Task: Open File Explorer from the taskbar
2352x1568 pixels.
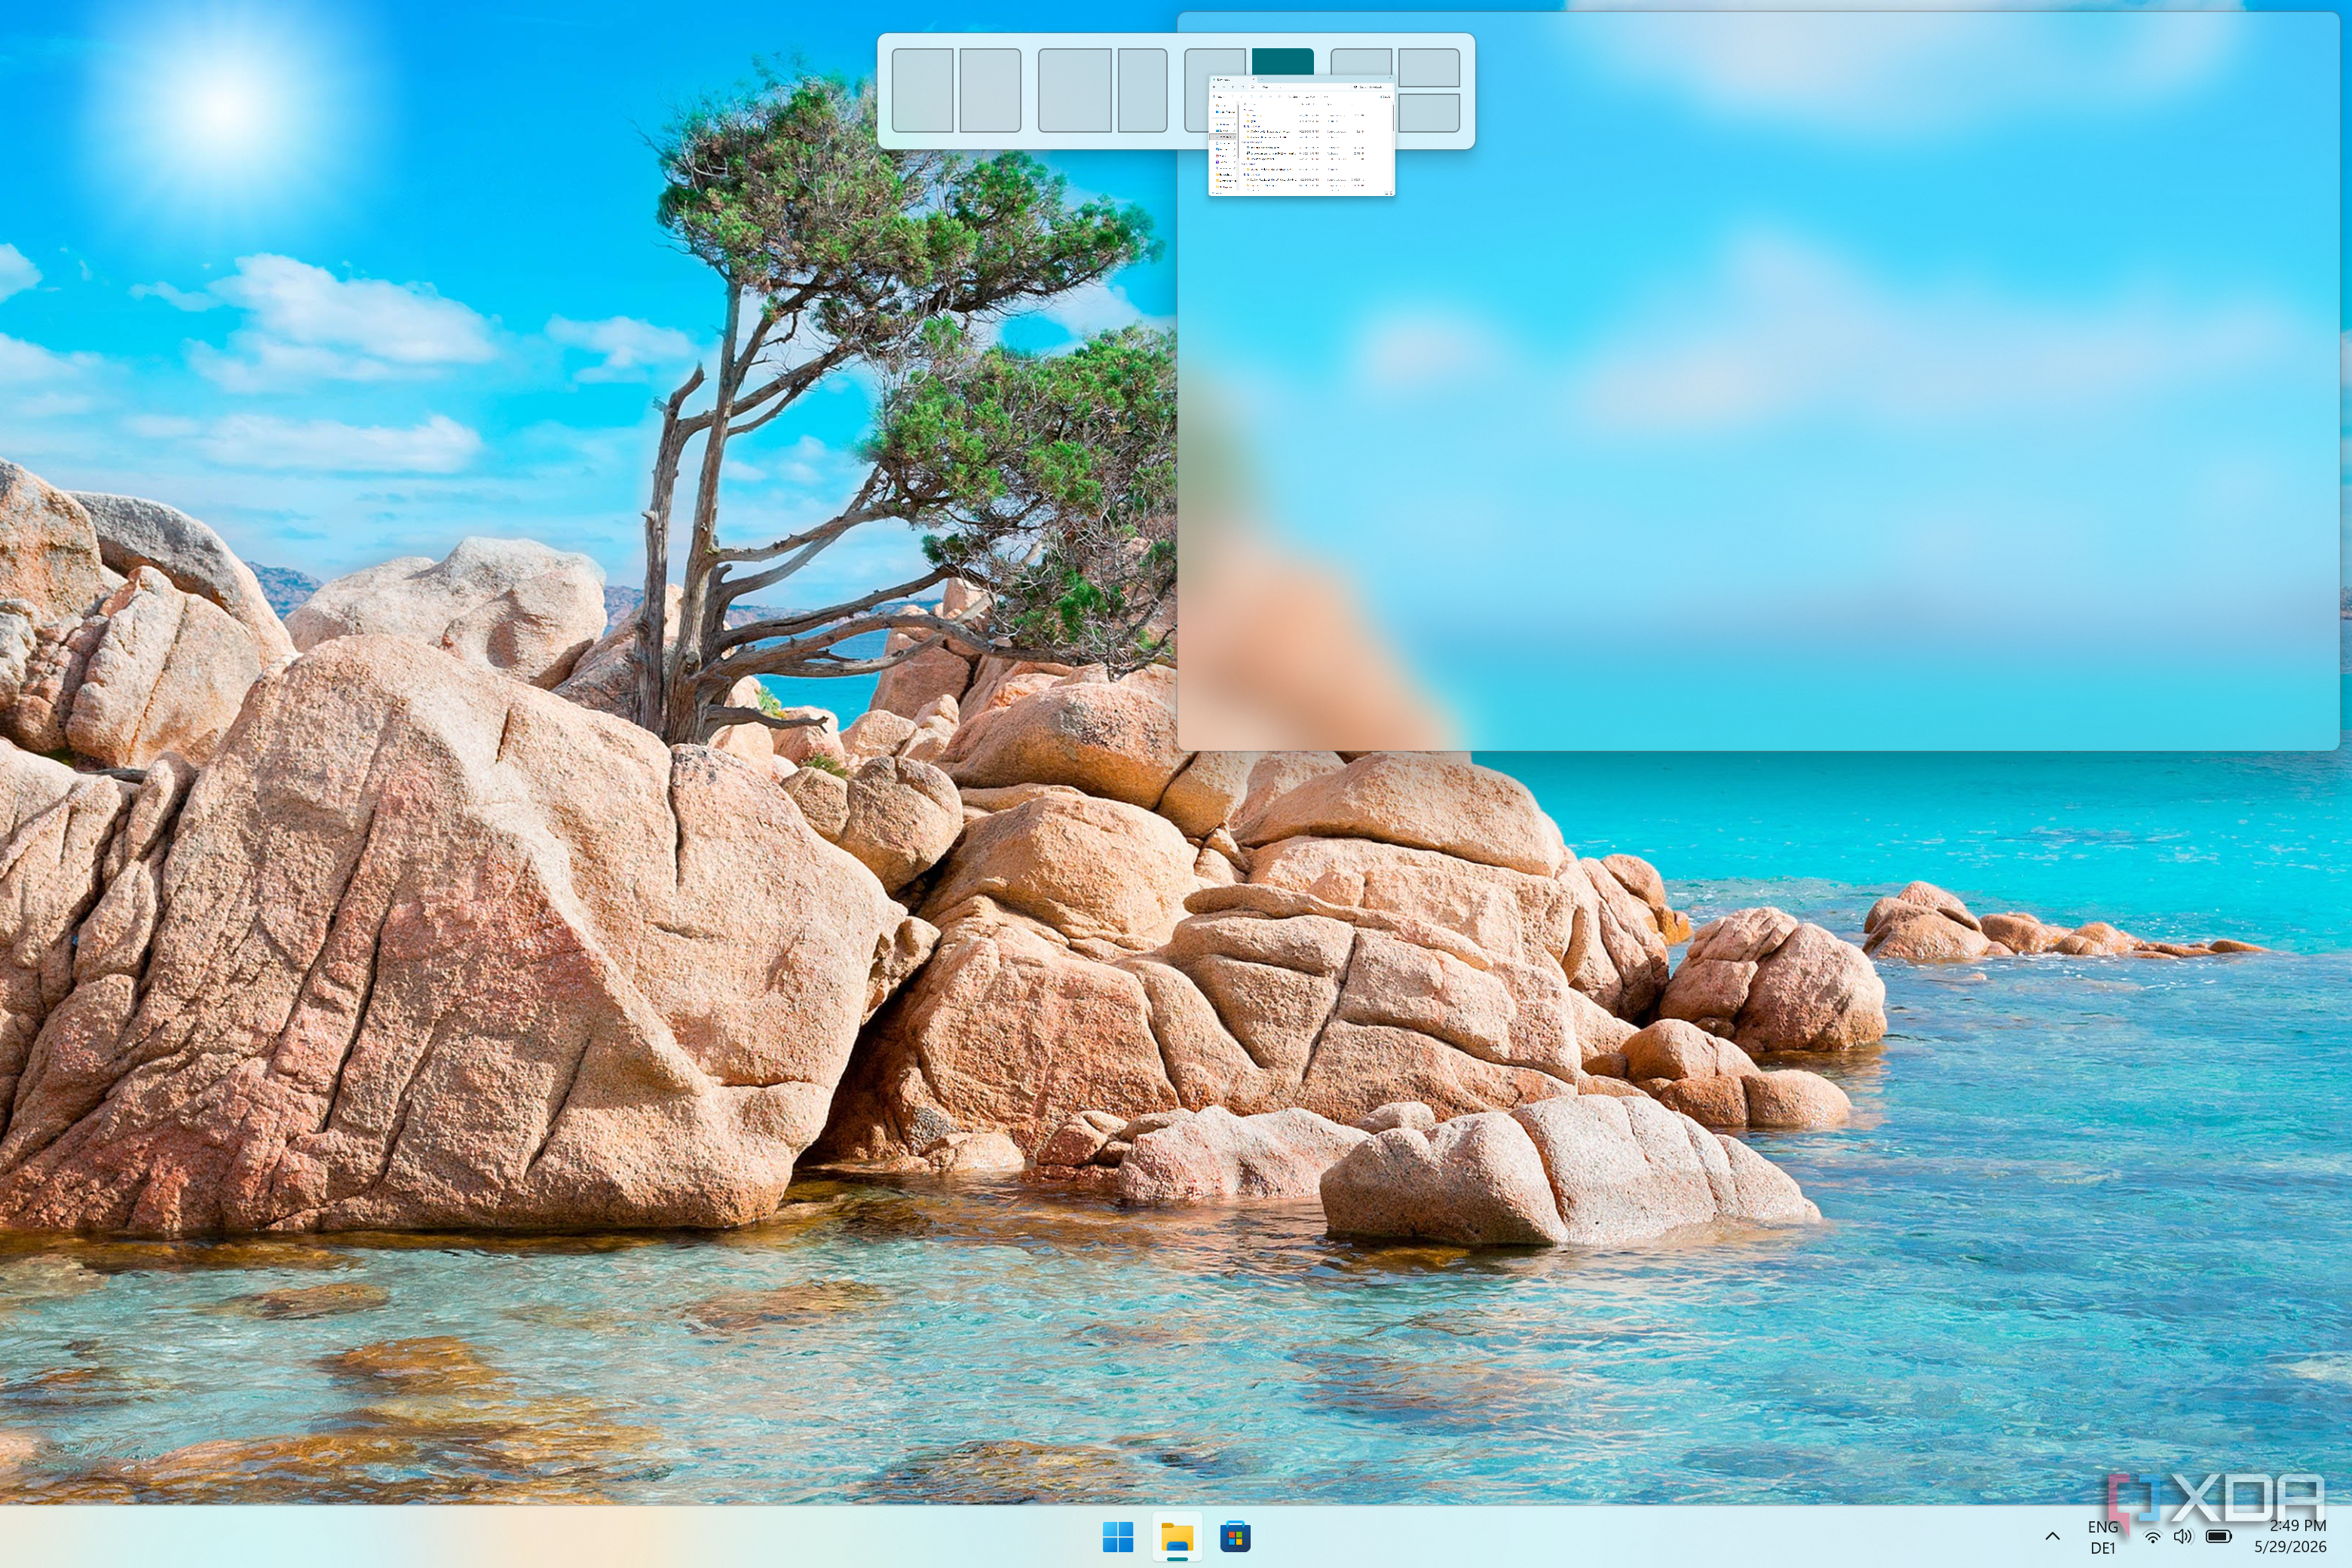Action: pos(1177,1537)
